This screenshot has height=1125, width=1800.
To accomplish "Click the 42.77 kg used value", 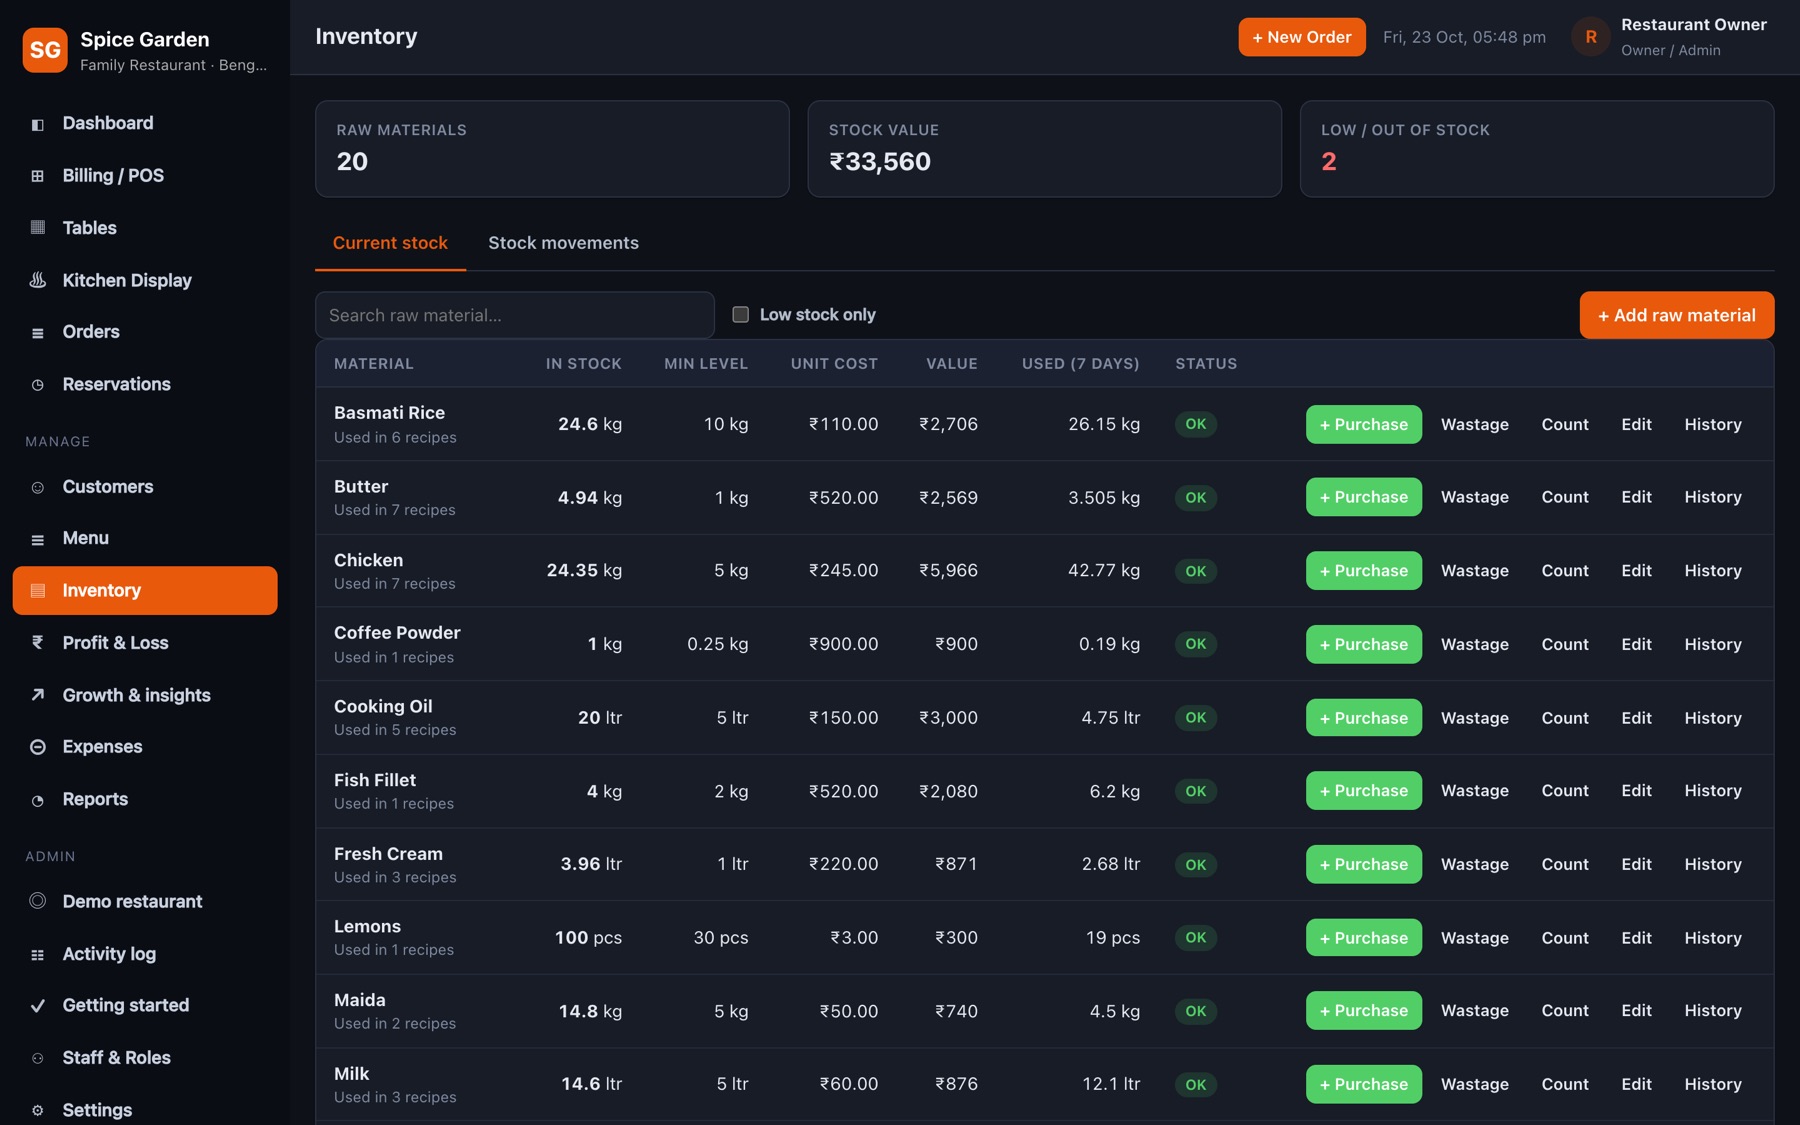I will (x=1104, y=571).
